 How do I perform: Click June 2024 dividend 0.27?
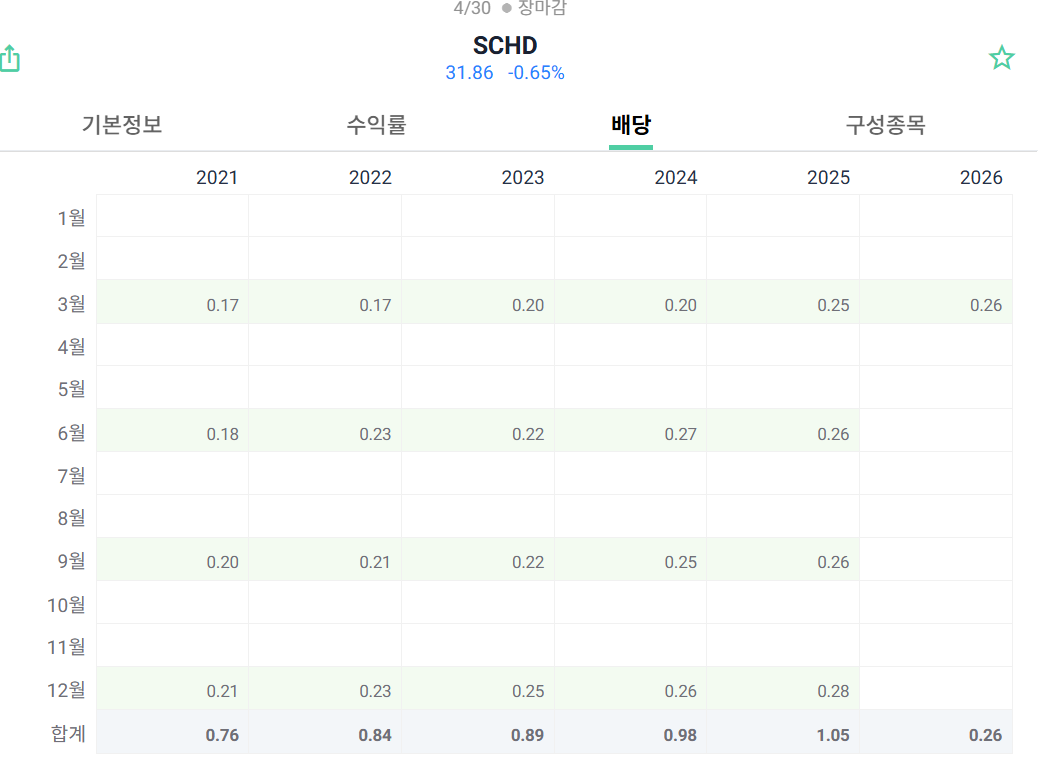680,434
